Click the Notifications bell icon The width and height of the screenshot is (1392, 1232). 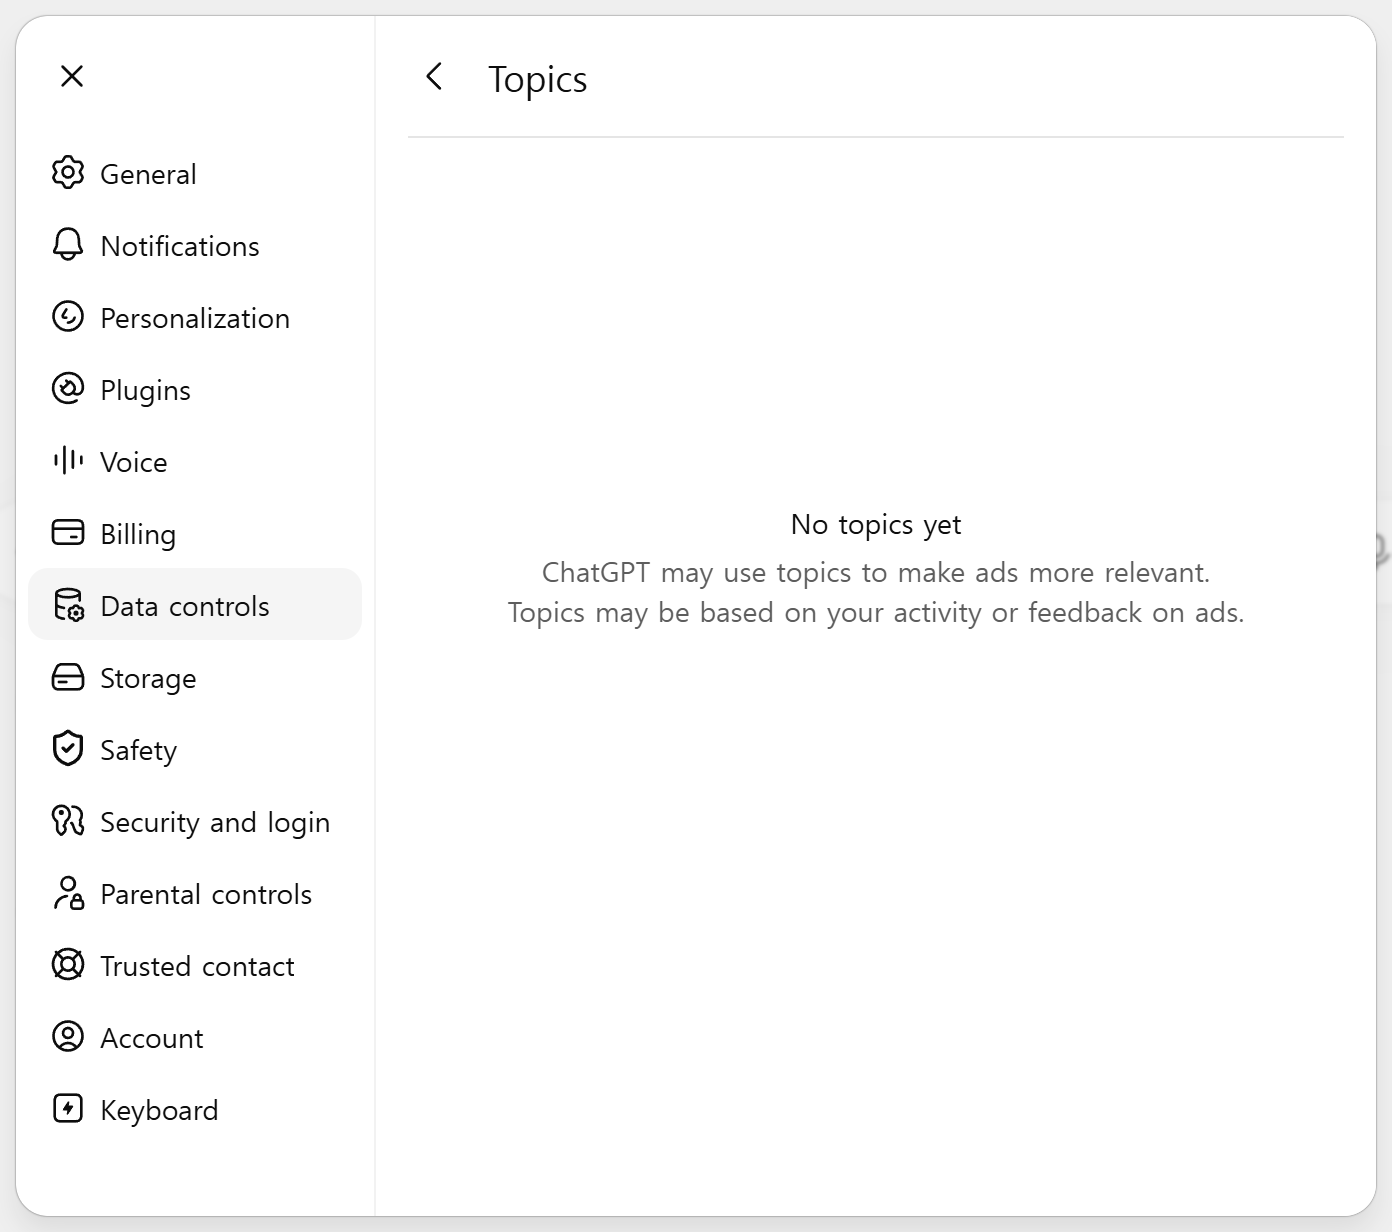coord(68,245)
